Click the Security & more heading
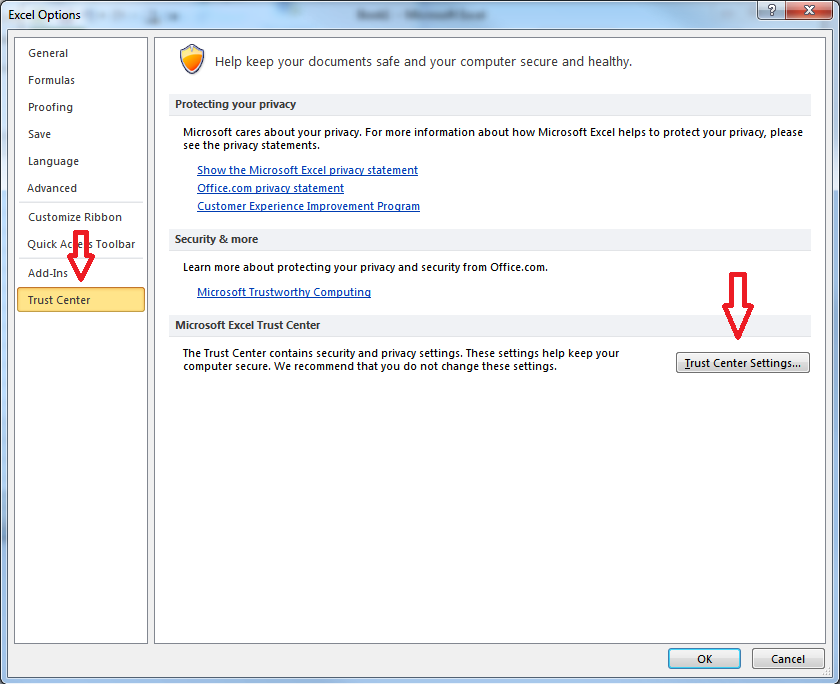Viewport: 840px width, 684px height. [216, 239]
